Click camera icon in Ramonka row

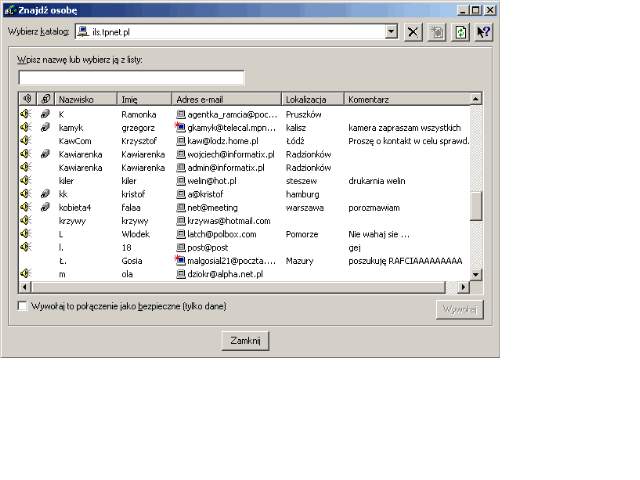(x=45, y=114)
